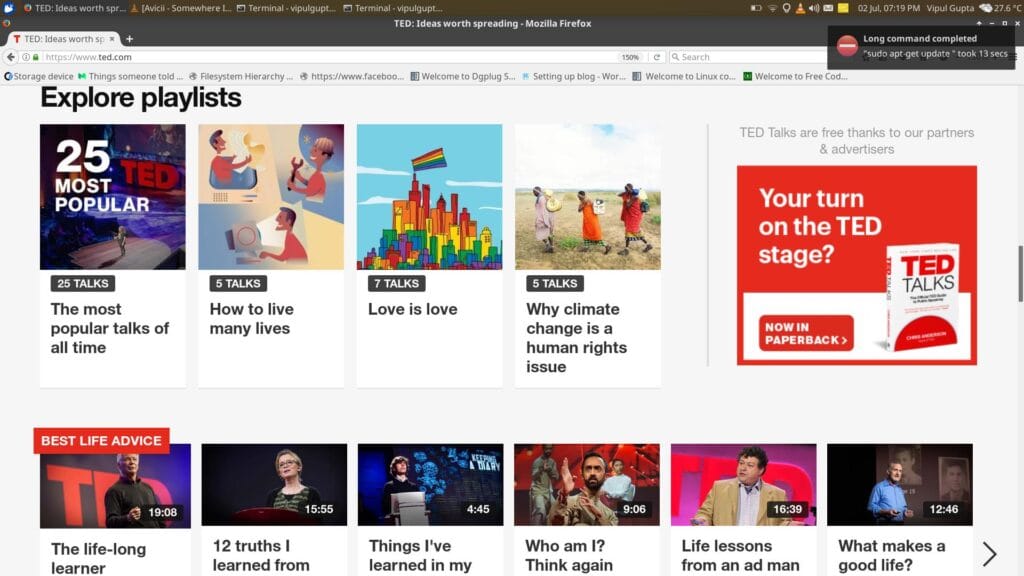Play the 9:06 Who am I thumbnail
Image resolution: width=1024 pixels, height=576 pixels.
tap(587, 485)
